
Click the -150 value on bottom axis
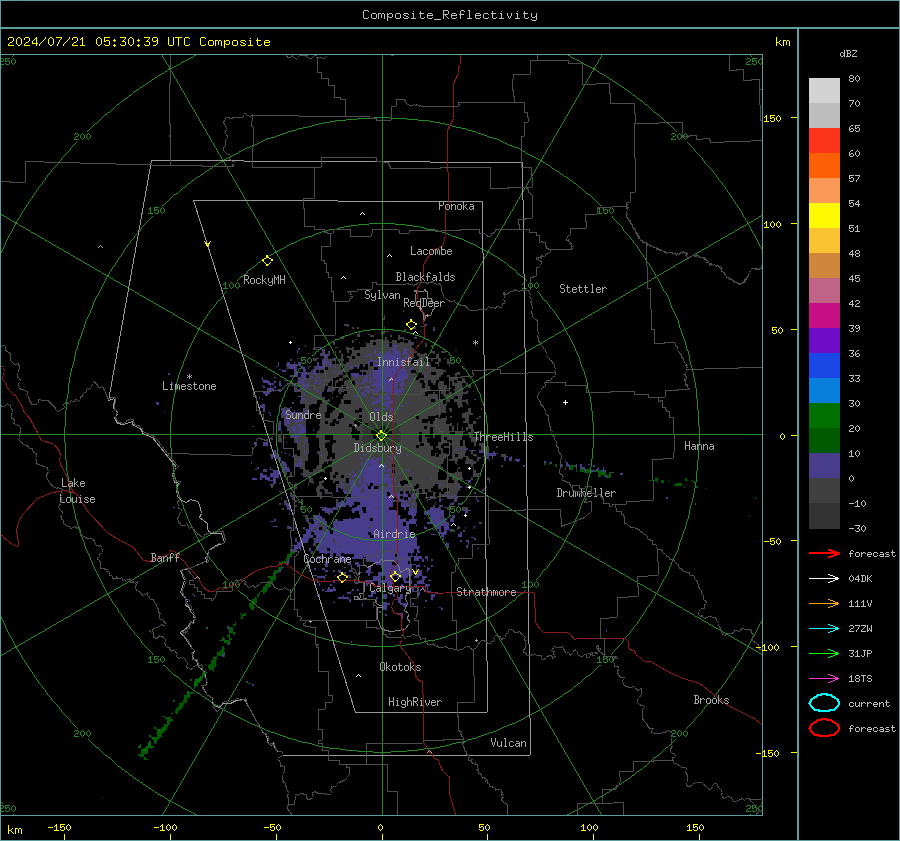[x=59, y=827]
